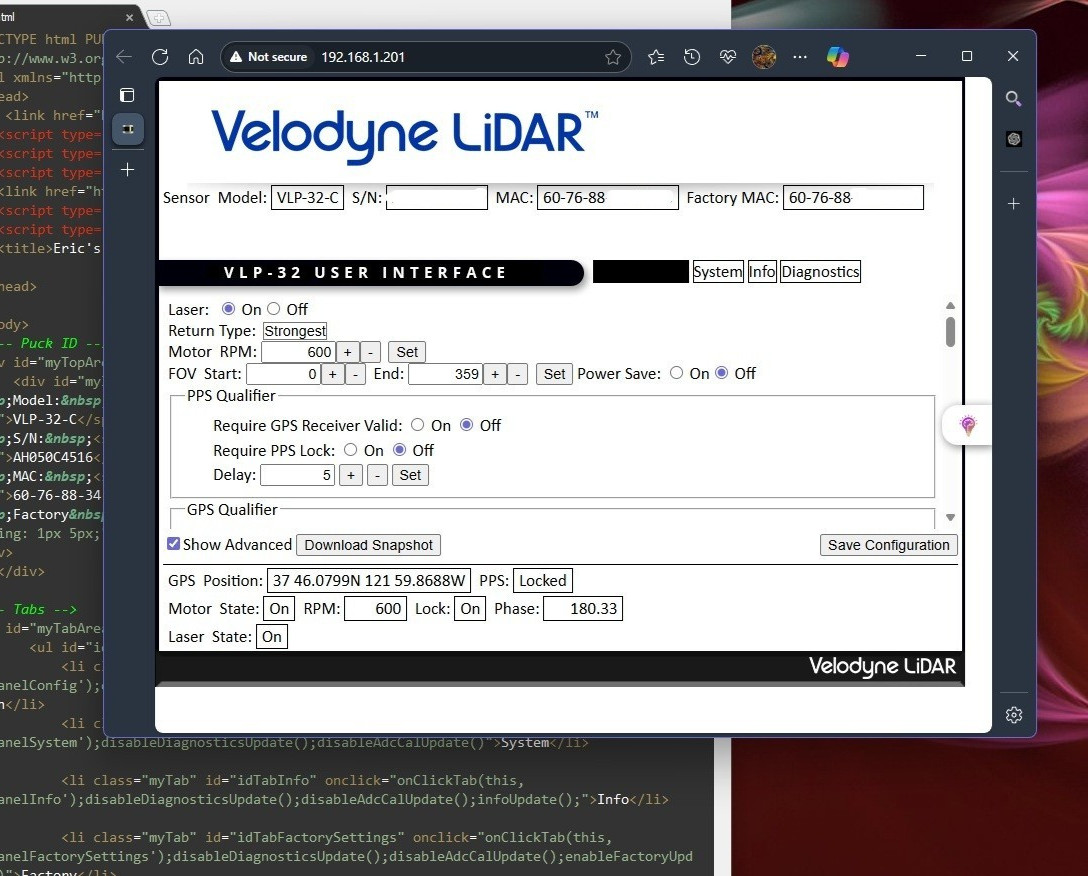Click the floating lightbulb assistant icon
1088x876 pixels.
click(967, 425)
